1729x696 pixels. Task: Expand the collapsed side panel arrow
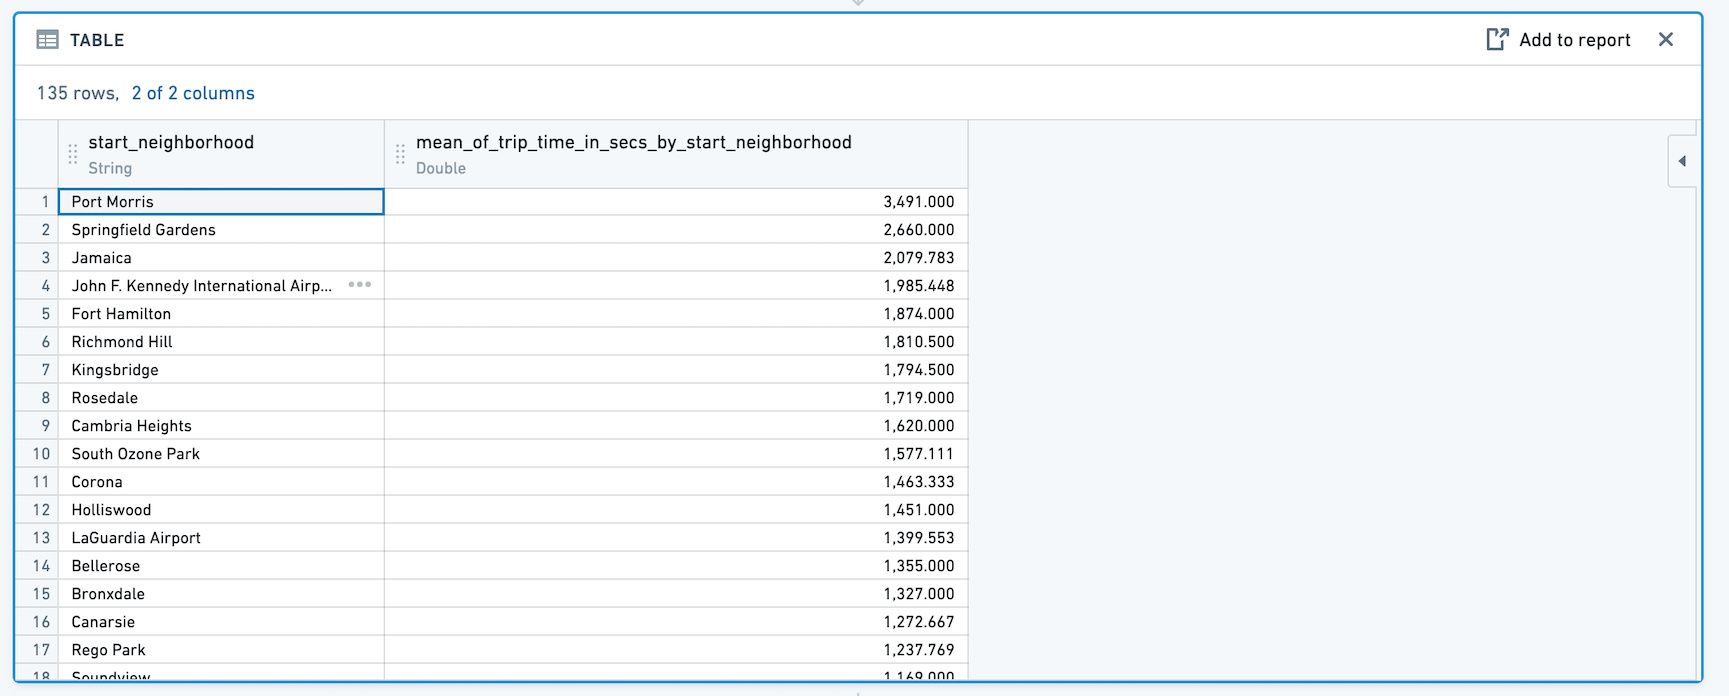click(1682, 161)
